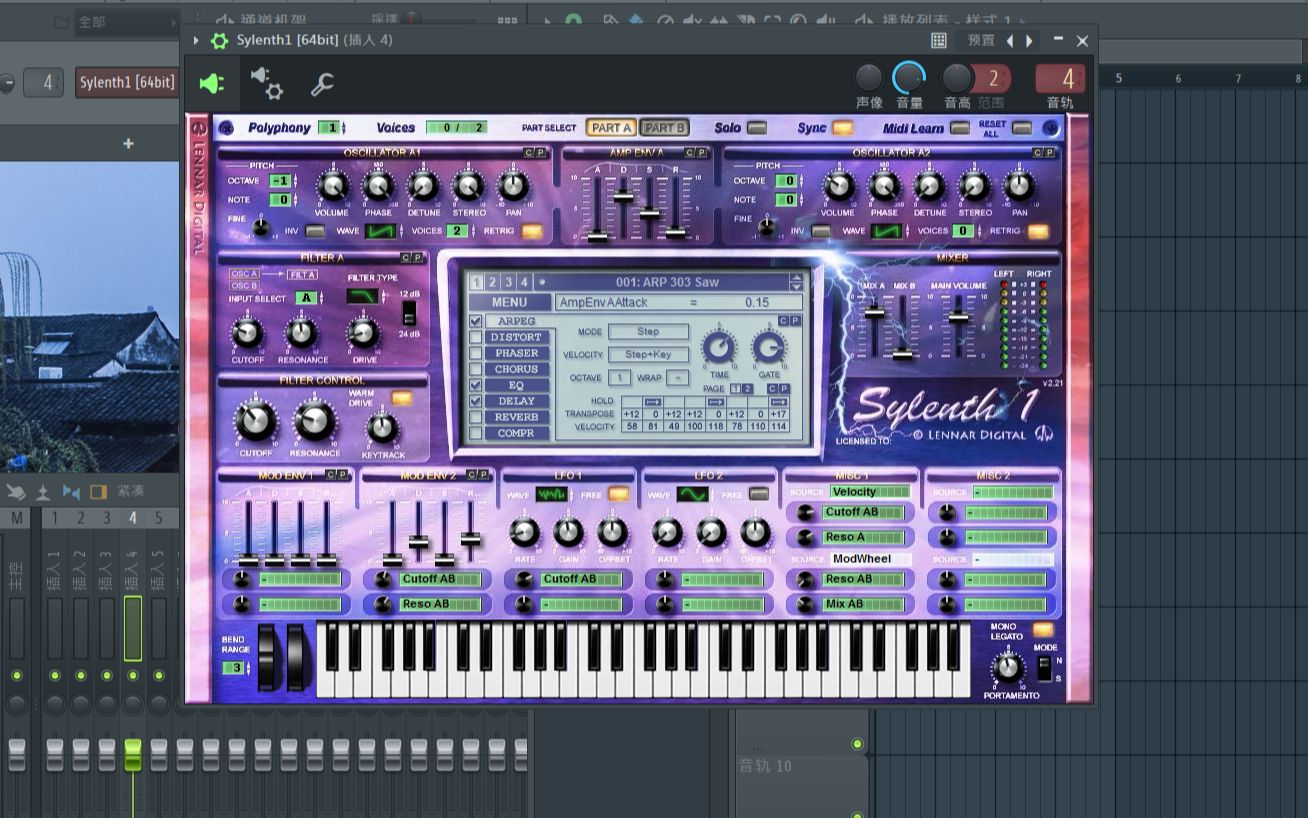
Task: Enable the CHORUS effect checkbox
Action: tap(476, 369)
